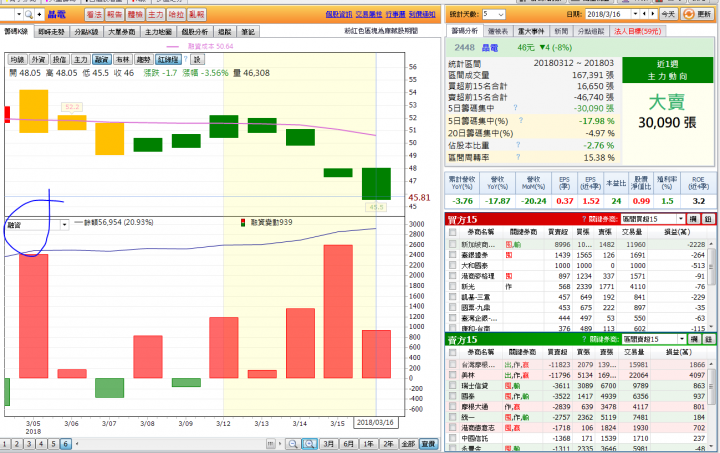This screenshot has width=720, height=453.
Task: Click question mark in 買方15 header
Action: click(x=584, y=219)
